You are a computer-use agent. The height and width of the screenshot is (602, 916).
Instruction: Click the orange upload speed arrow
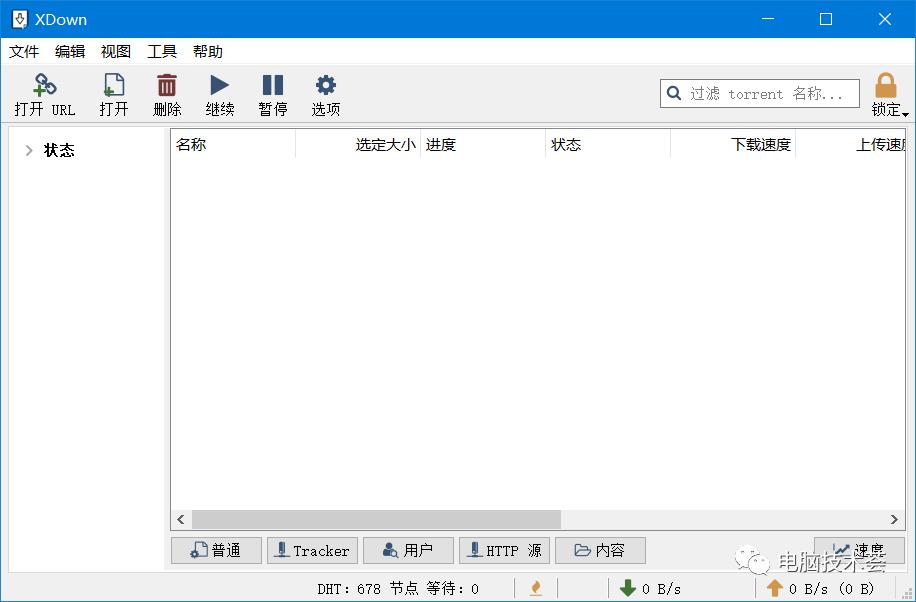click(x=774, y=588)
